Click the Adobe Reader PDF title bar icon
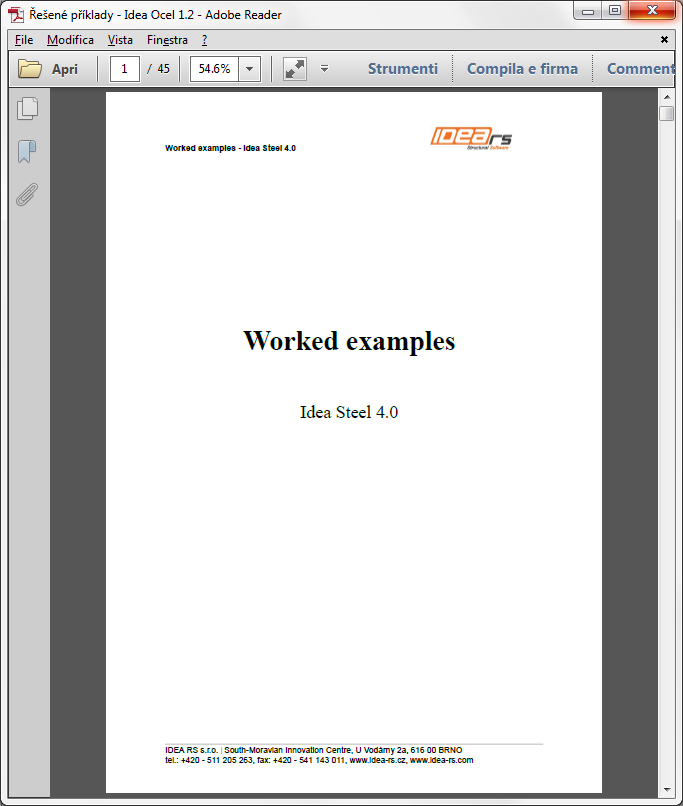The width and height of the screenshot is (683, 806). coord(16,14)
